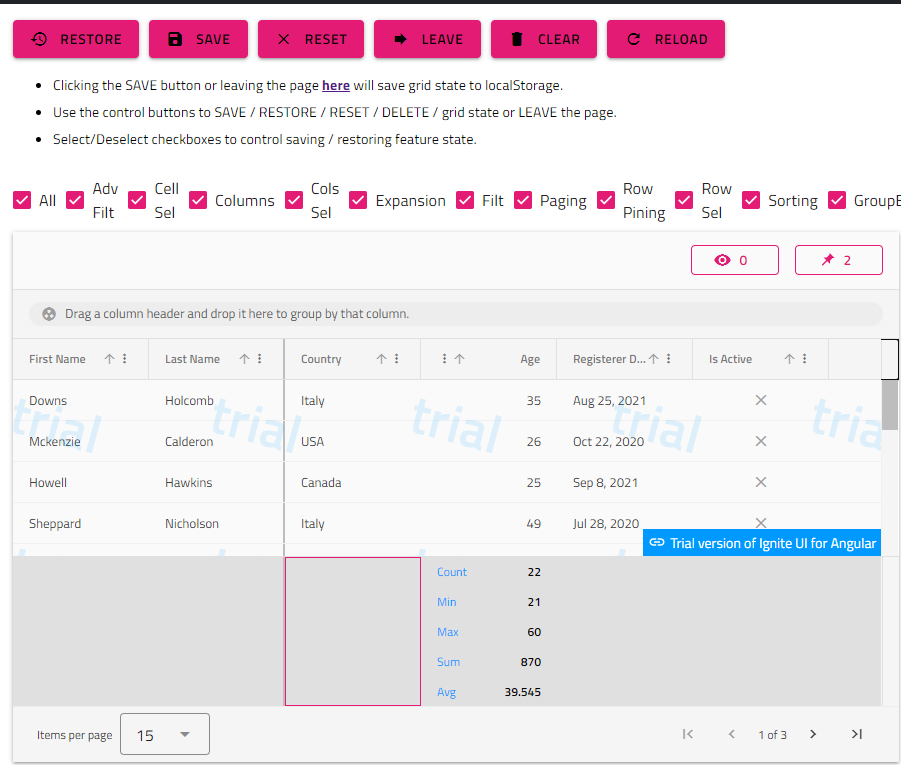Uncheck the Expansion feature checkbox
The image size is (901, 765).
coord(358,200)
